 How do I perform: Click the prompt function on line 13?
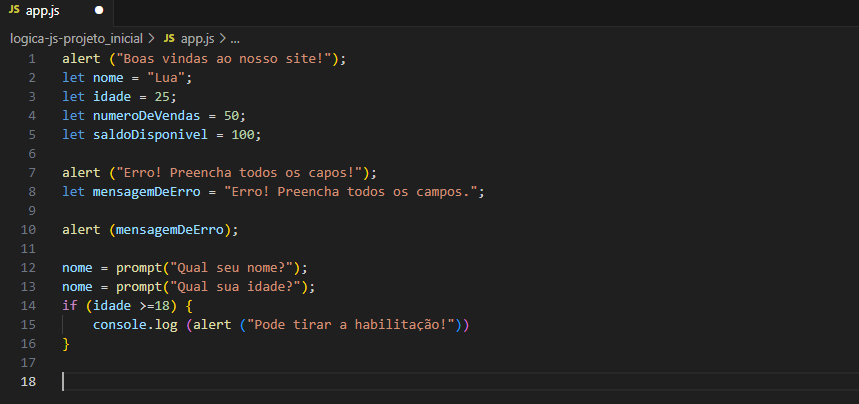tap(139, 287)
